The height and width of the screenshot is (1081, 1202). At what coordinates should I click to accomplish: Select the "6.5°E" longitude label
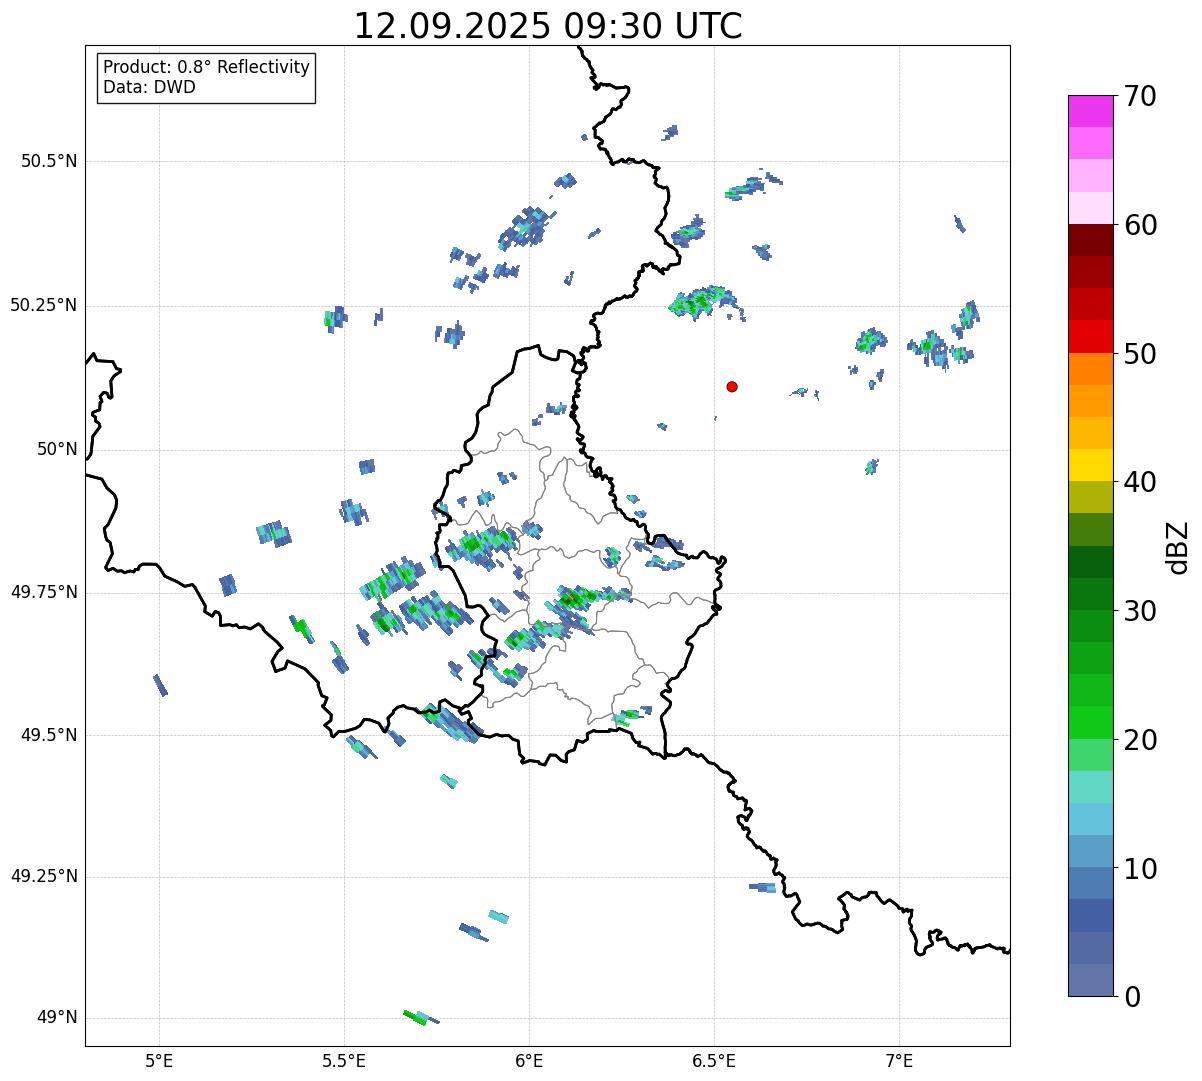tap(714, 1060)
